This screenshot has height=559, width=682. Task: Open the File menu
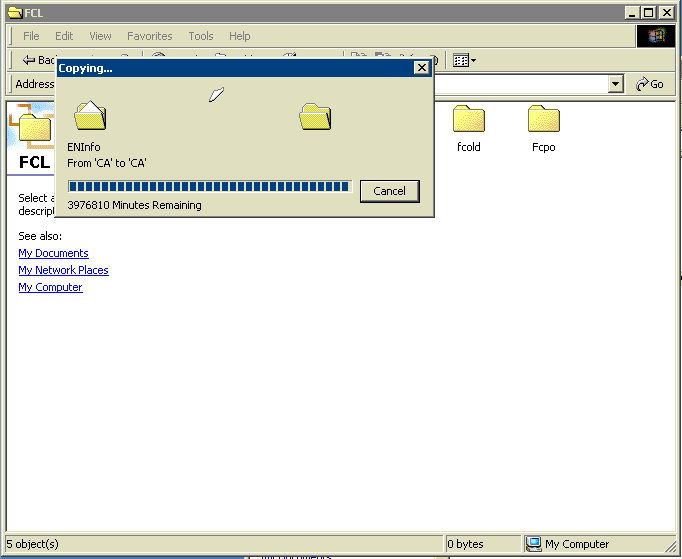pyautogui.click(x=32, y=36)
